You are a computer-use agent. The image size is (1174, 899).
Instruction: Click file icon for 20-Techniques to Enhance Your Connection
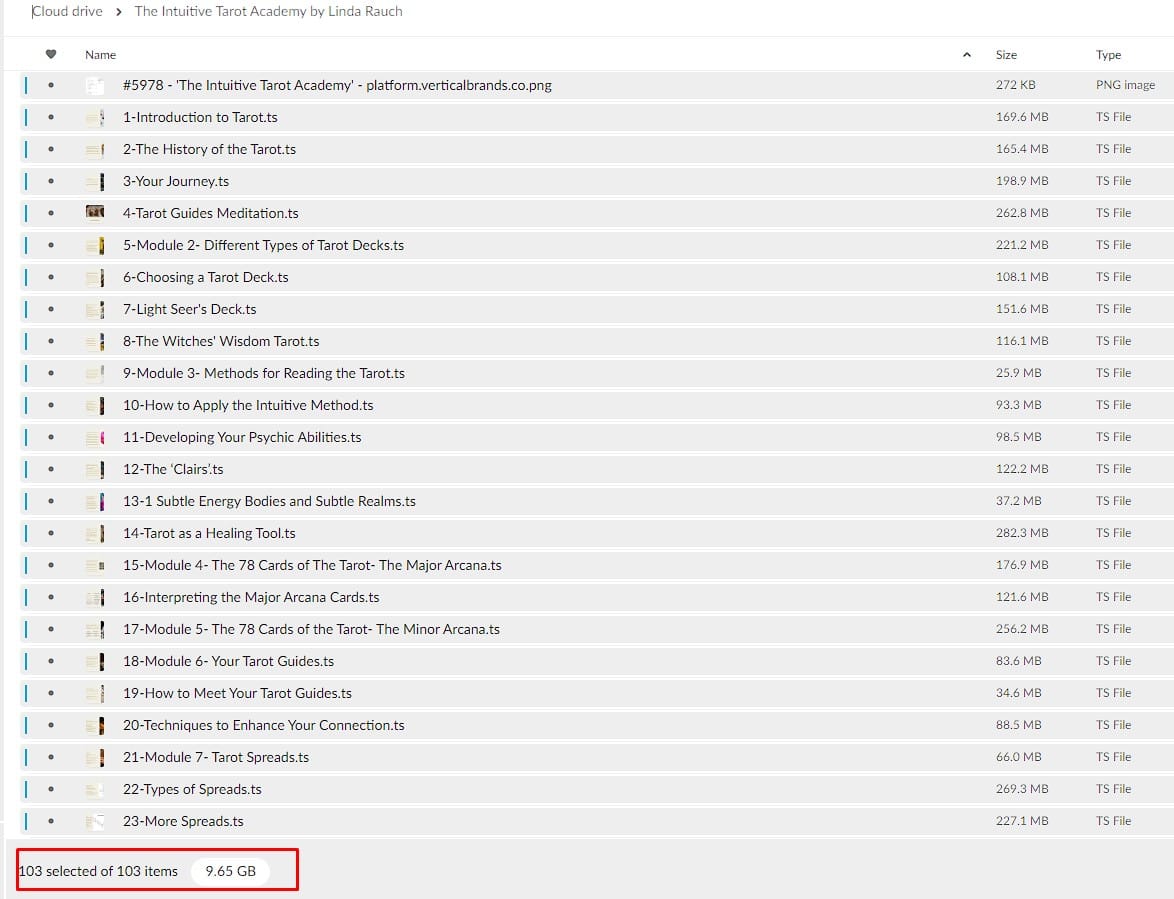(95, 725)
